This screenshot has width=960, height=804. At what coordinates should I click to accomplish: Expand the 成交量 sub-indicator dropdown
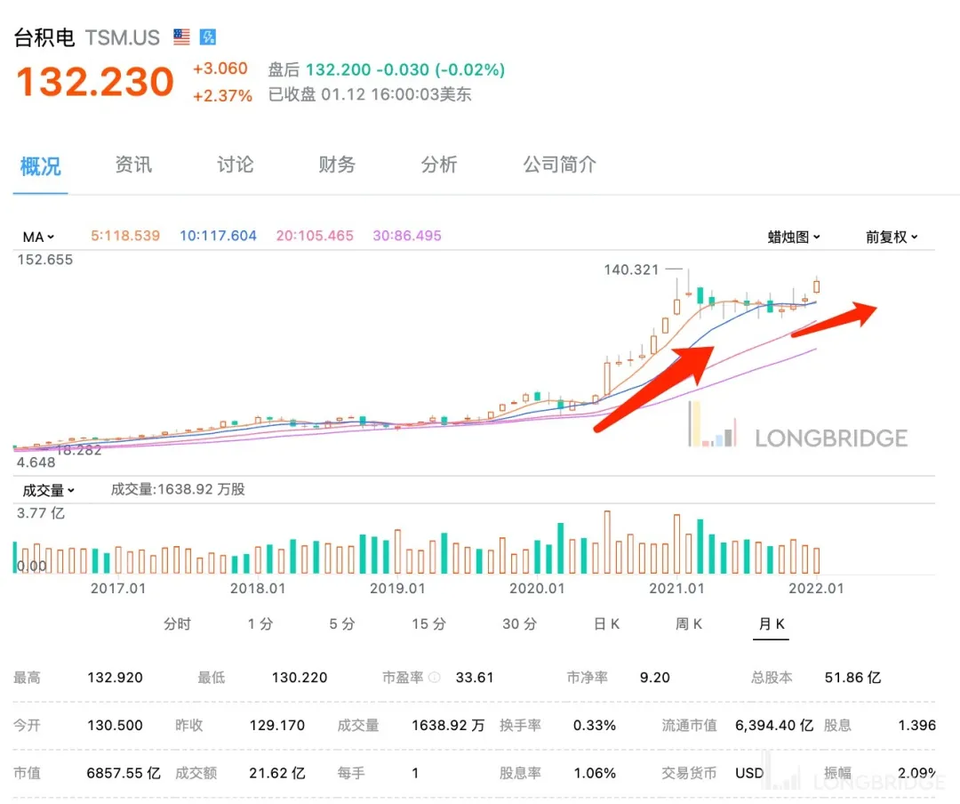point(48,490)
